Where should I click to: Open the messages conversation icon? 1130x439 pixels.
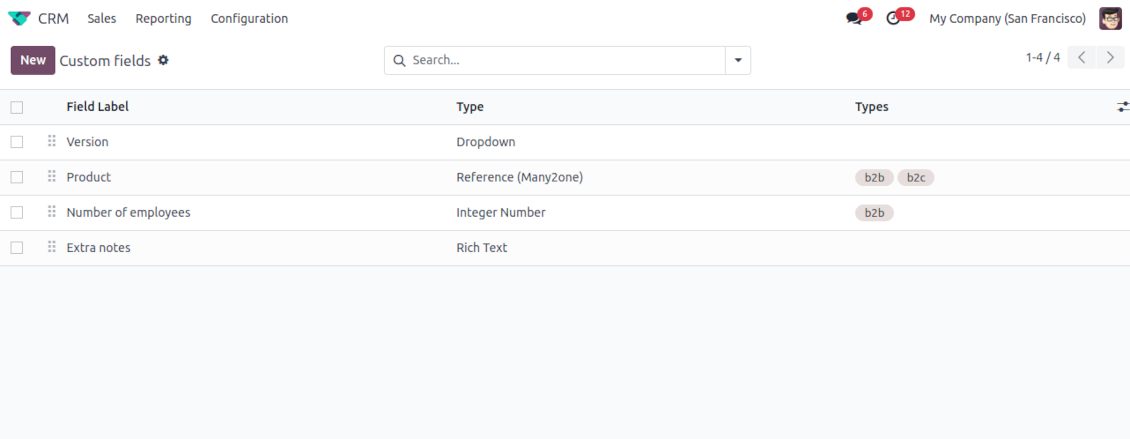pos(854,19)
